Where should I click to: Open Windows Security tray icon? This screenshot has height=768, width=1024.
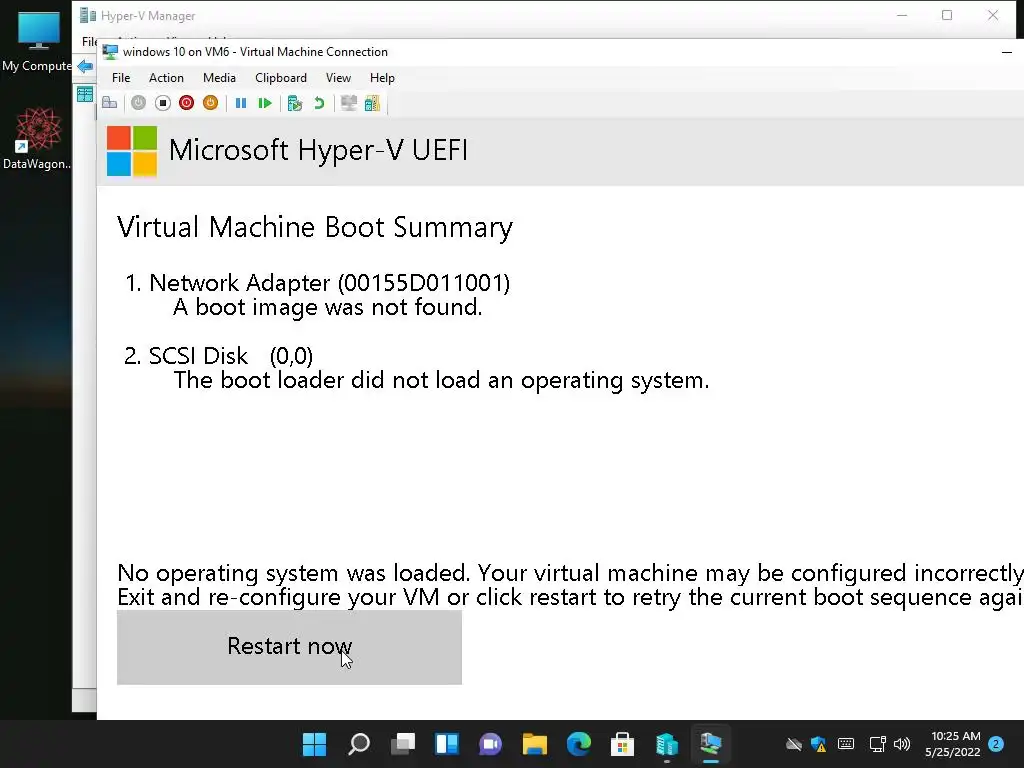click(819, 744)
